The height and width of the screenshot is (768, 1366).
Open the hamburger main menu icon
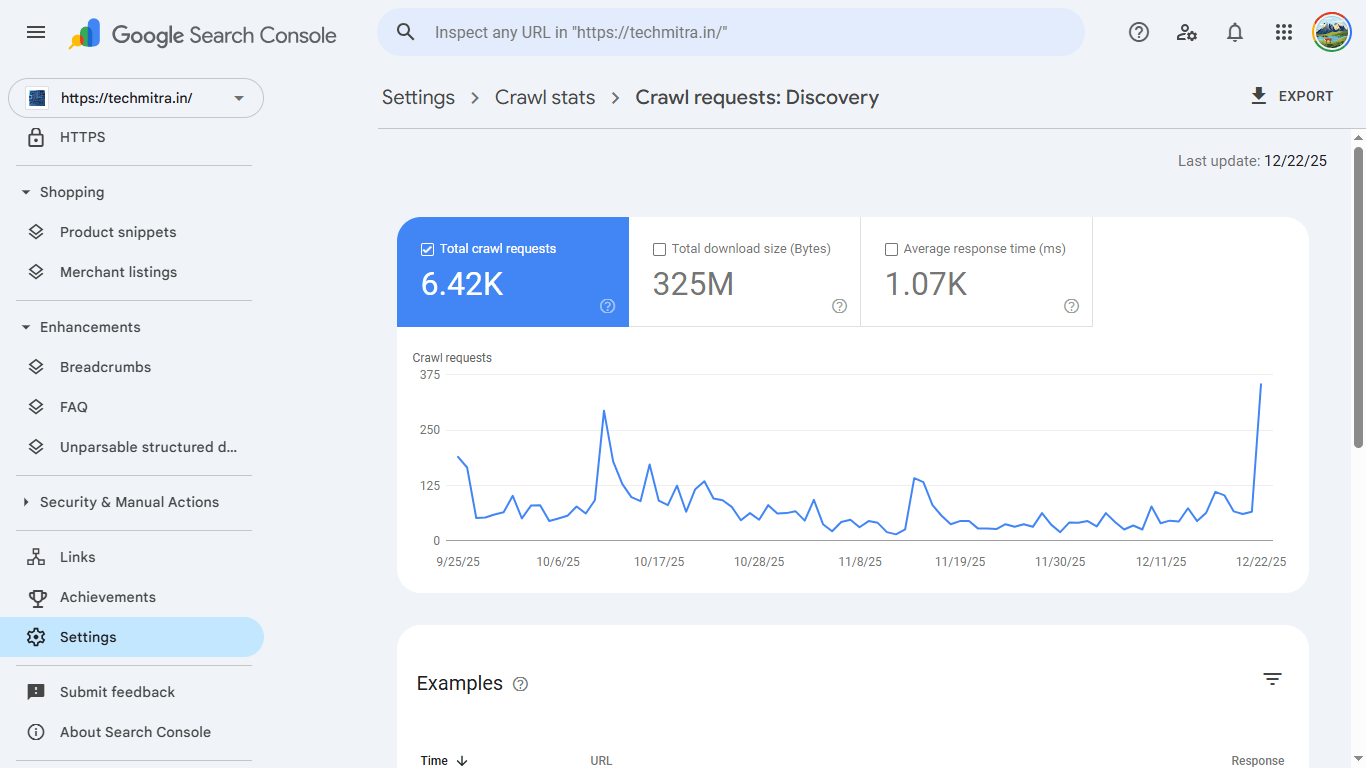[x=36, y=32]
